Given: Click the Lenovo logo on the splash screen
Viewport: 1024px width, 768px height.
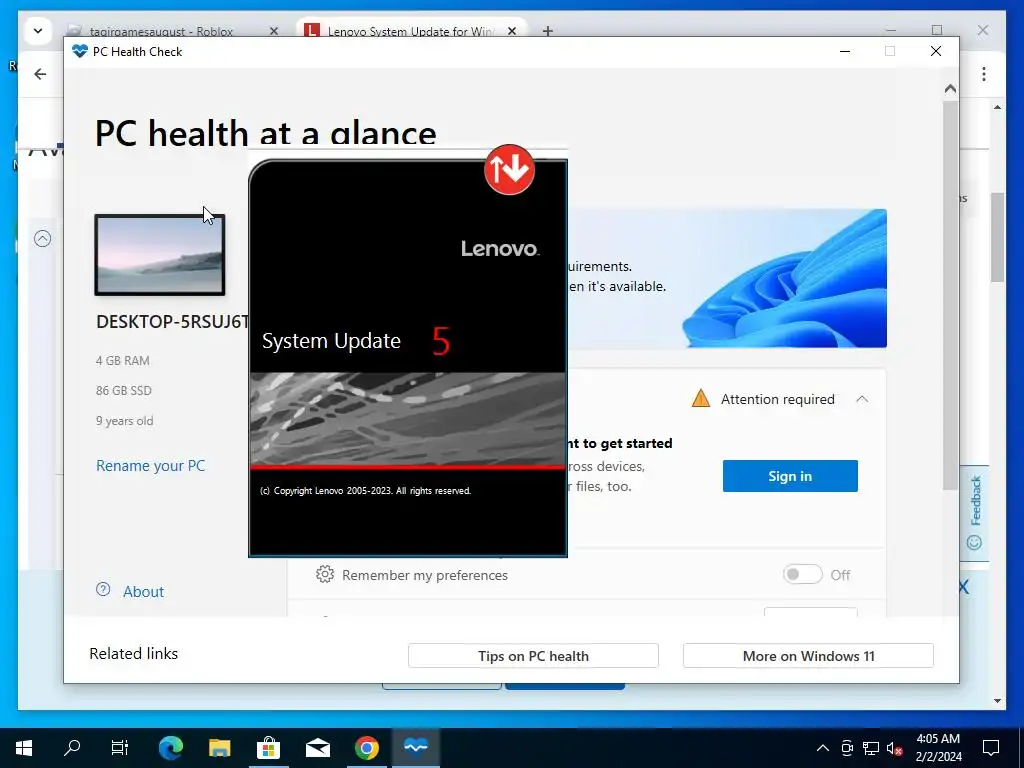Looking at the screenshot, I should tap(500, 248).
